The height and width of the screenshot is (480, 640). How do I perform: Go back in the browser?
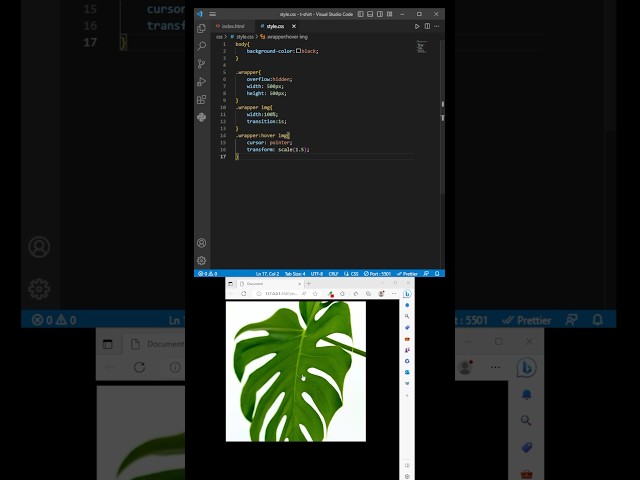[232, 294]
